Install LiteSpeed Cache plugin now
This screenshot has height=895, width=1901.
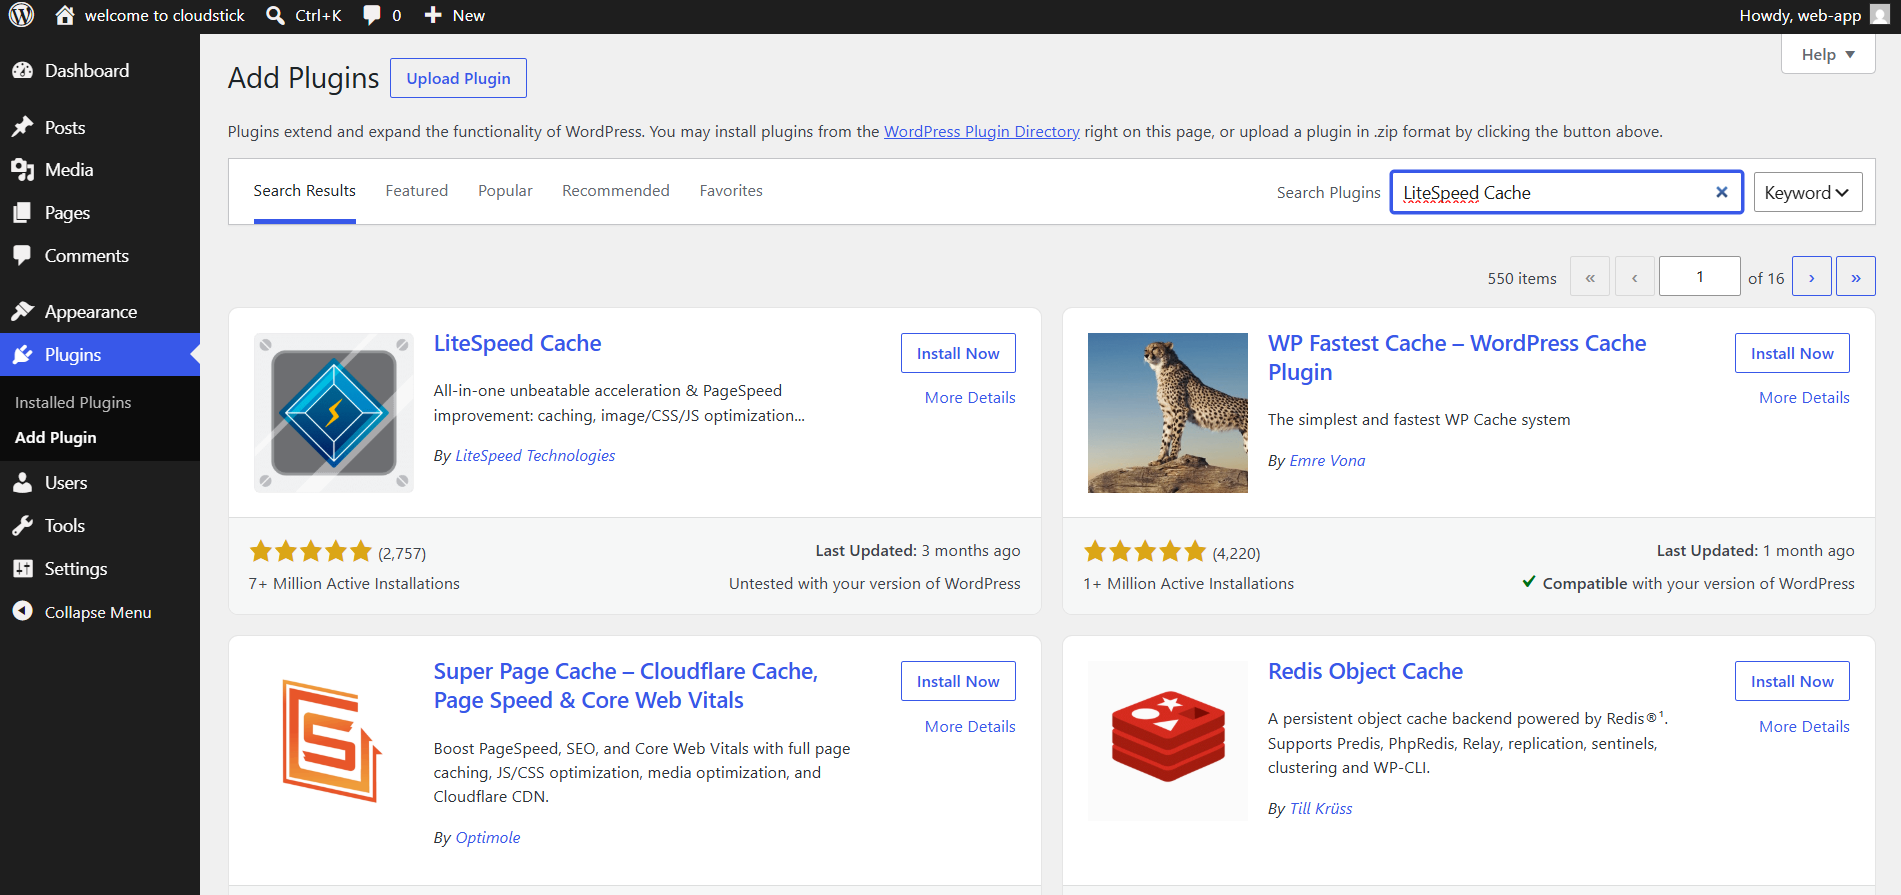[x=958, y=353]
